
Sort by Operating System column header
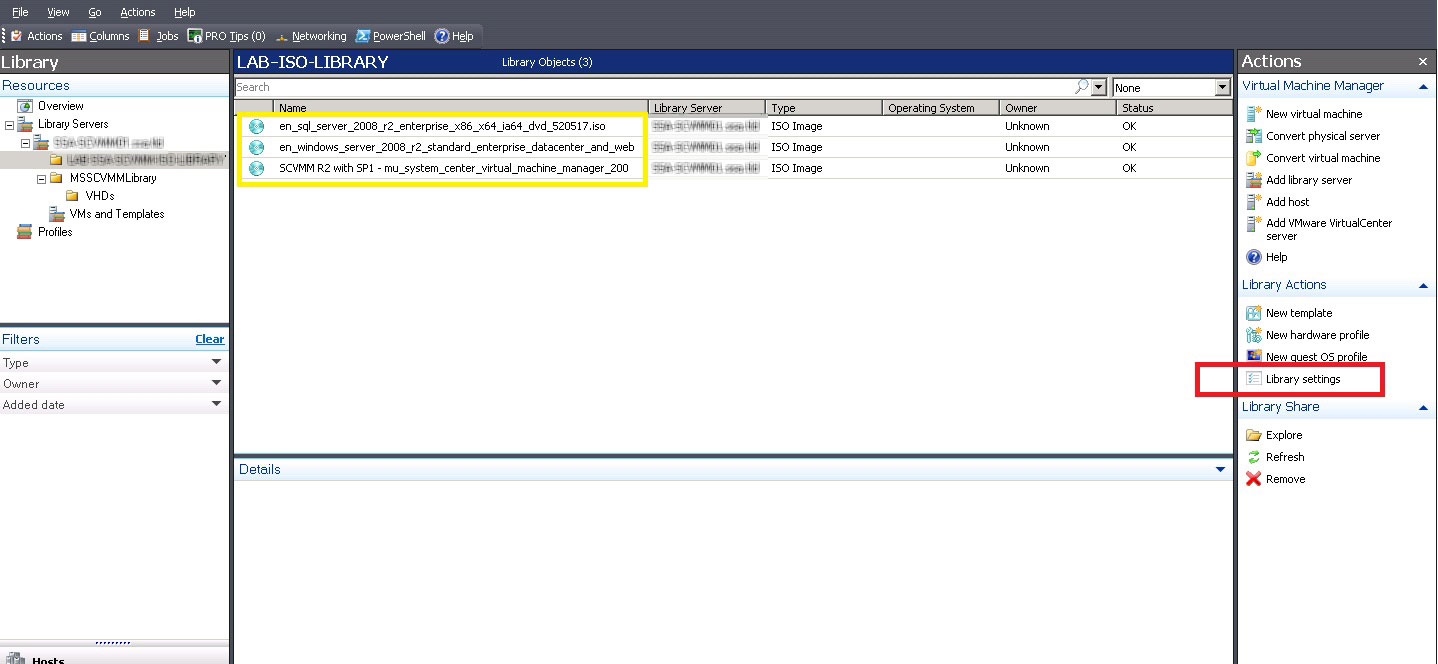point(941,108)
